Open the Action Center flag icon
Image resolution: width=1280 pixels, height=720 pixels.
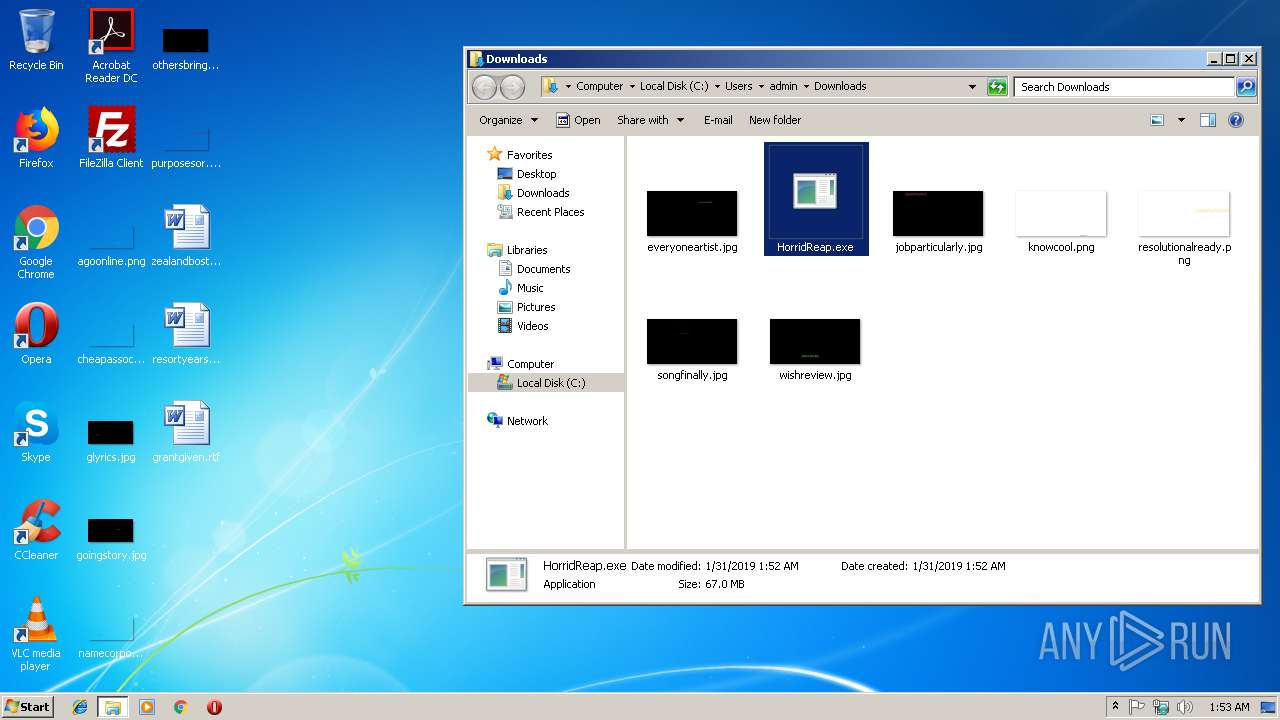click(x=1137, y=707)
